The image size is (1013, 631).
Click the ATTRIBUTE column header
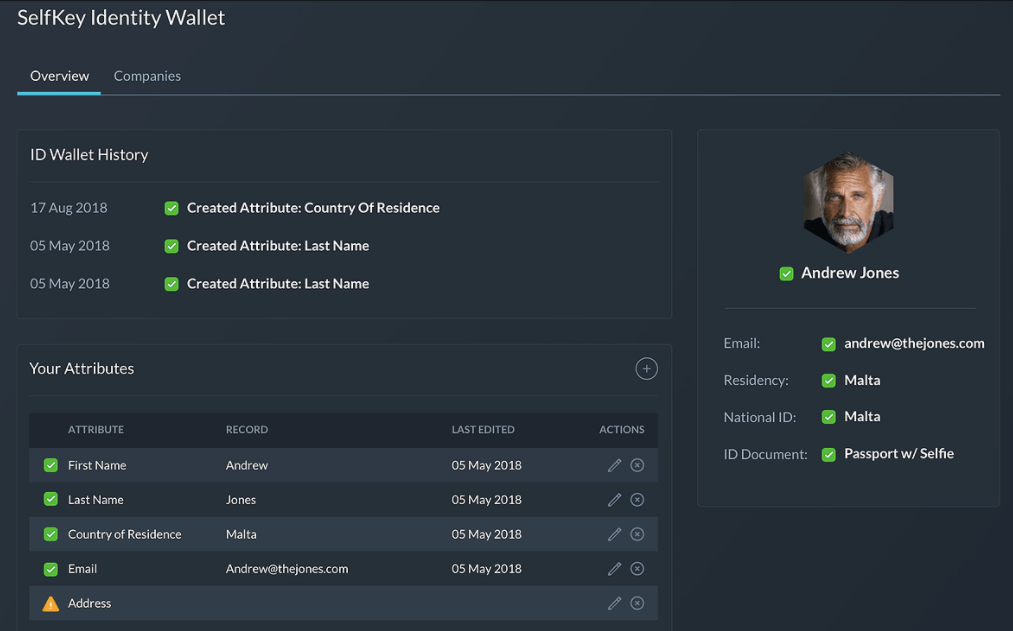click(x=96, y=429)
